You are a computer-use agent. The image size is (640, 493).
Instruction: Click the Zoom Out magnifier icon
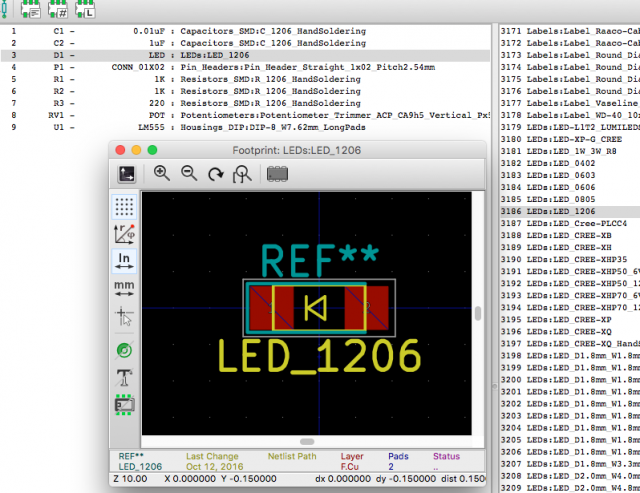tap(189, 173)
